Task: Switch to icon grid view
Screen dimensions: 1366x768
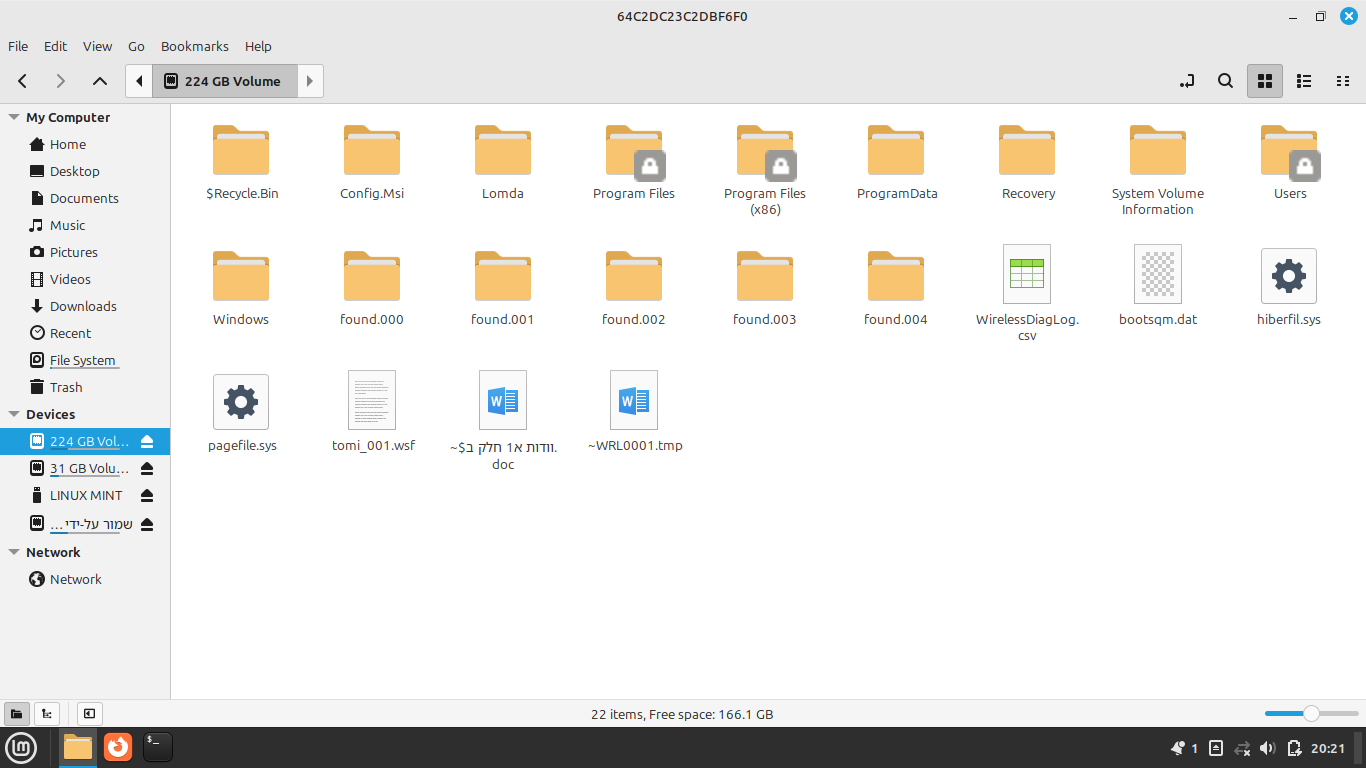Action: click(x=1265, y=81)
